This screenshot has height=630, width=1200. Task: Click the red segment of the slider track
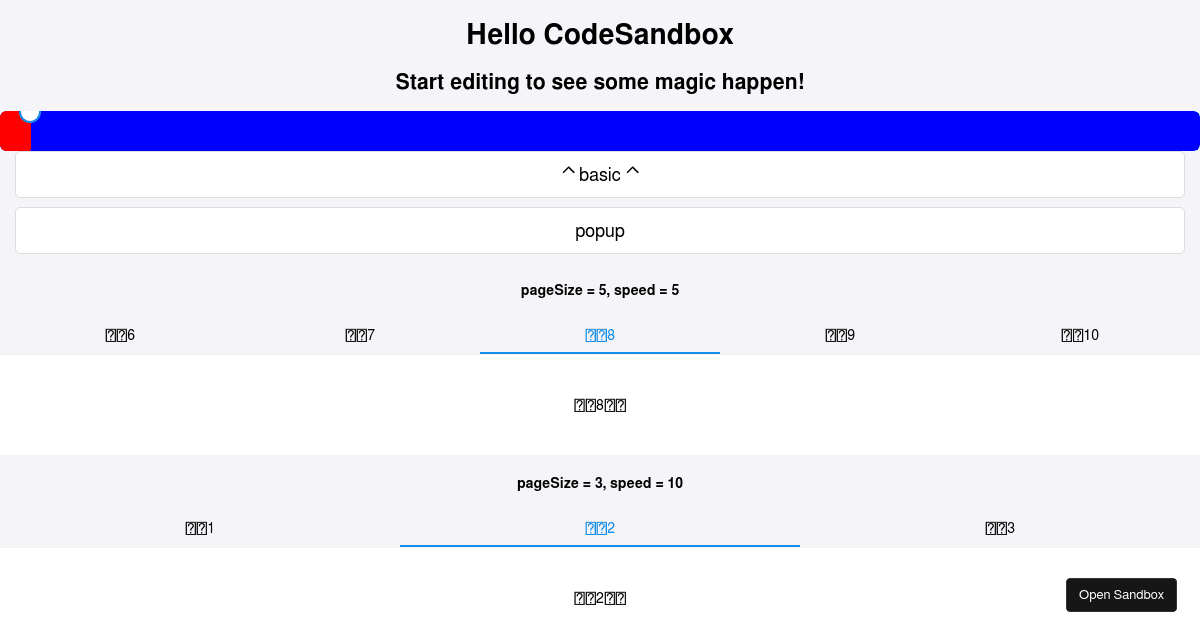(15, 131)
